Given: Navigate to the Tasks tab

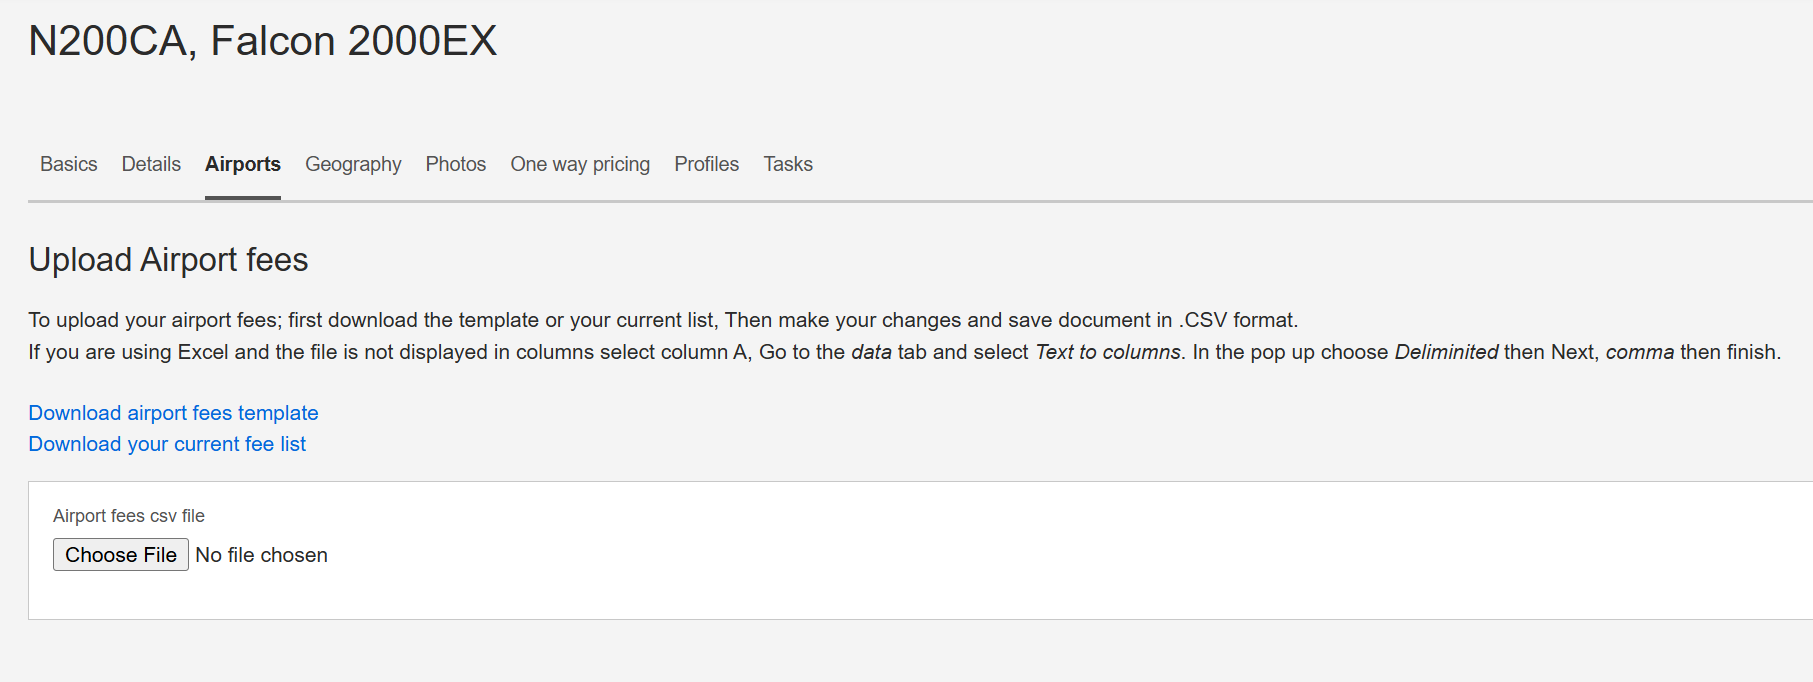Looking at the screenshot, I should pos(788,164).
